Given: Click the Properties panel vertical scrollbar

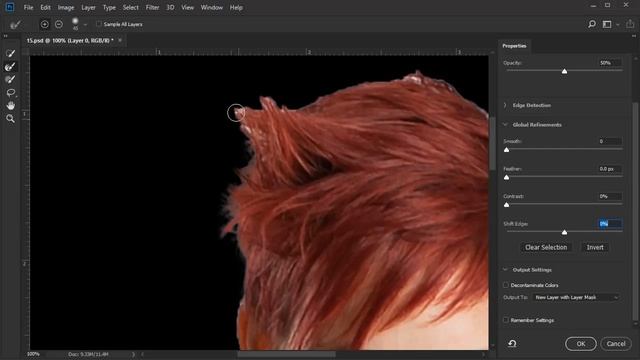Looking at the screenshot, I should (x=635, y=212).
